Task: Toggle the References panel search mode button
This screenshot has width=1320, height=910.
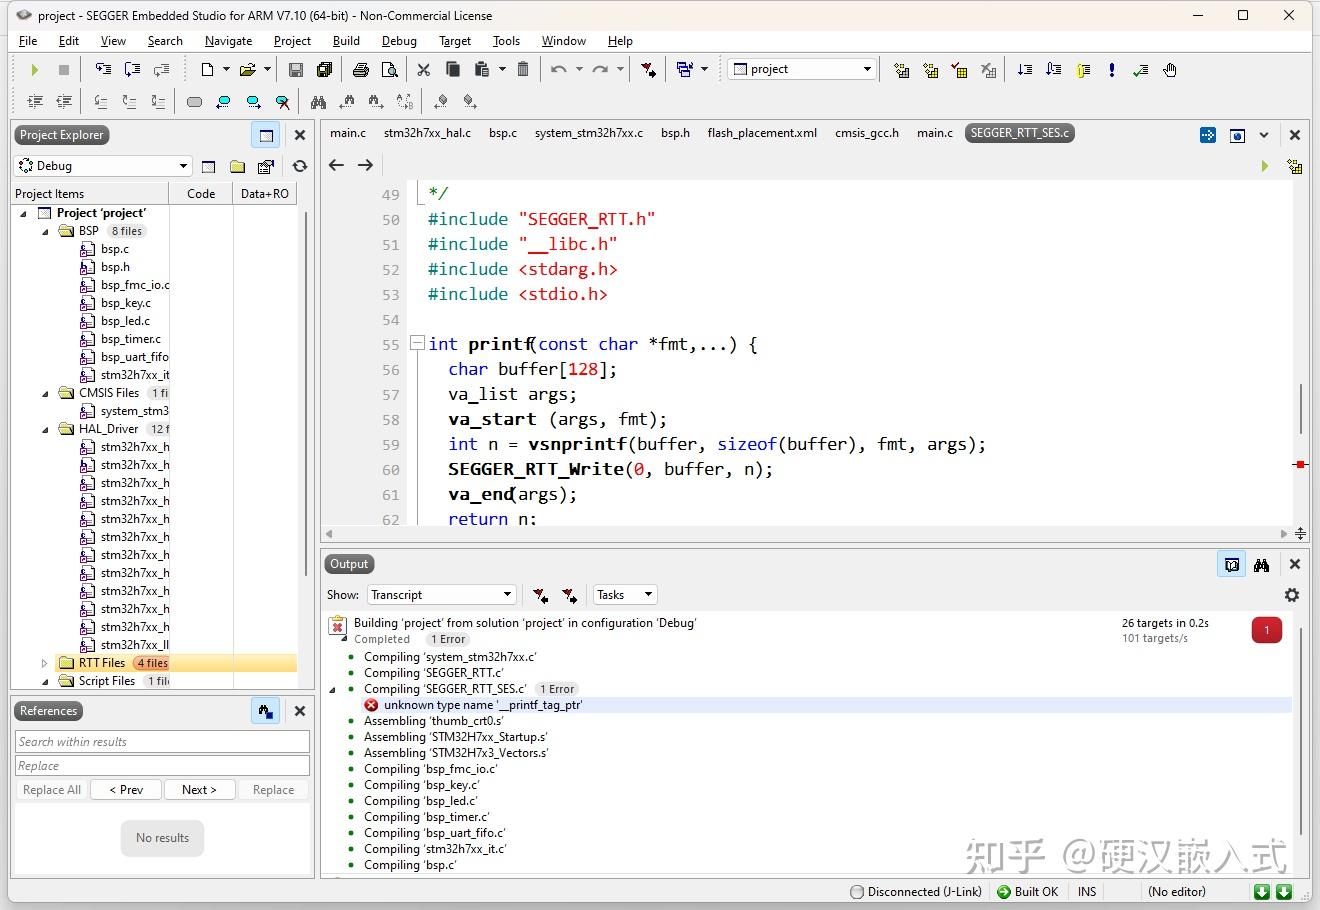Action: click(x=265, y=711)
